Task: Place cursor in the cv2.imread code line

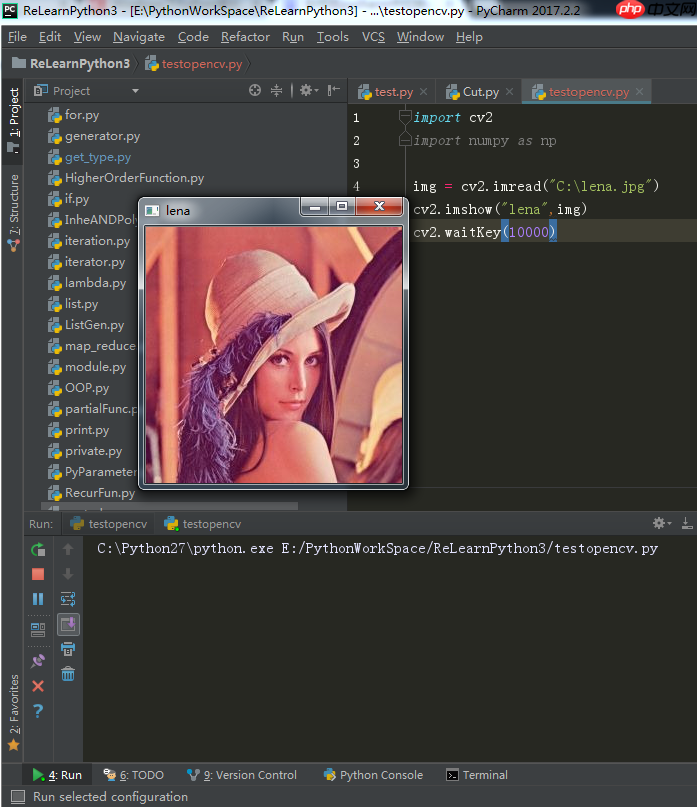Action: (x=535, y=186)
